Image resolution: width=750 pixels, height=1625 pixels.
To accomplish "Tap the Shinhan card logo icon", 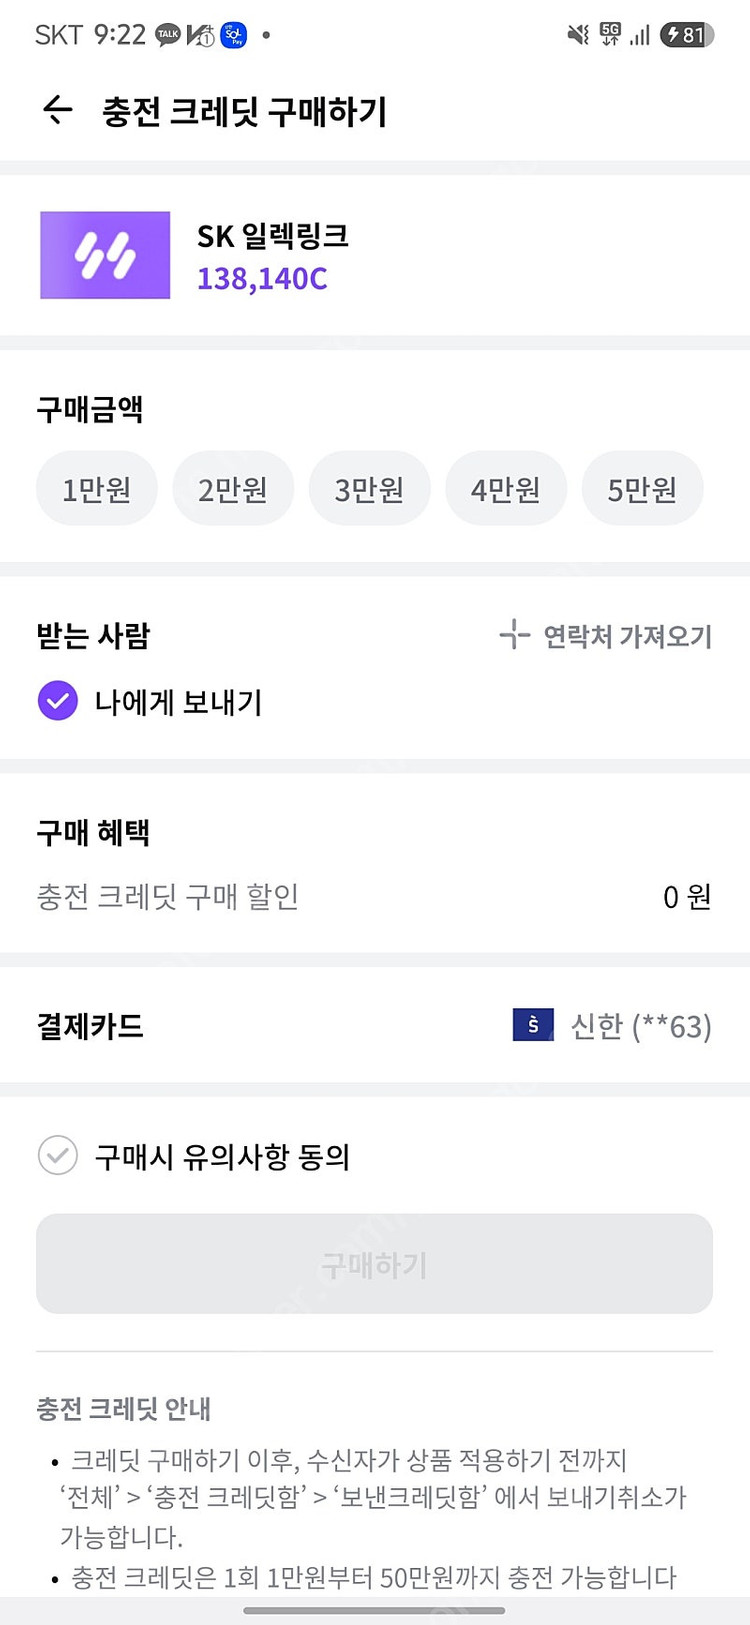I will coord(533,1025).
